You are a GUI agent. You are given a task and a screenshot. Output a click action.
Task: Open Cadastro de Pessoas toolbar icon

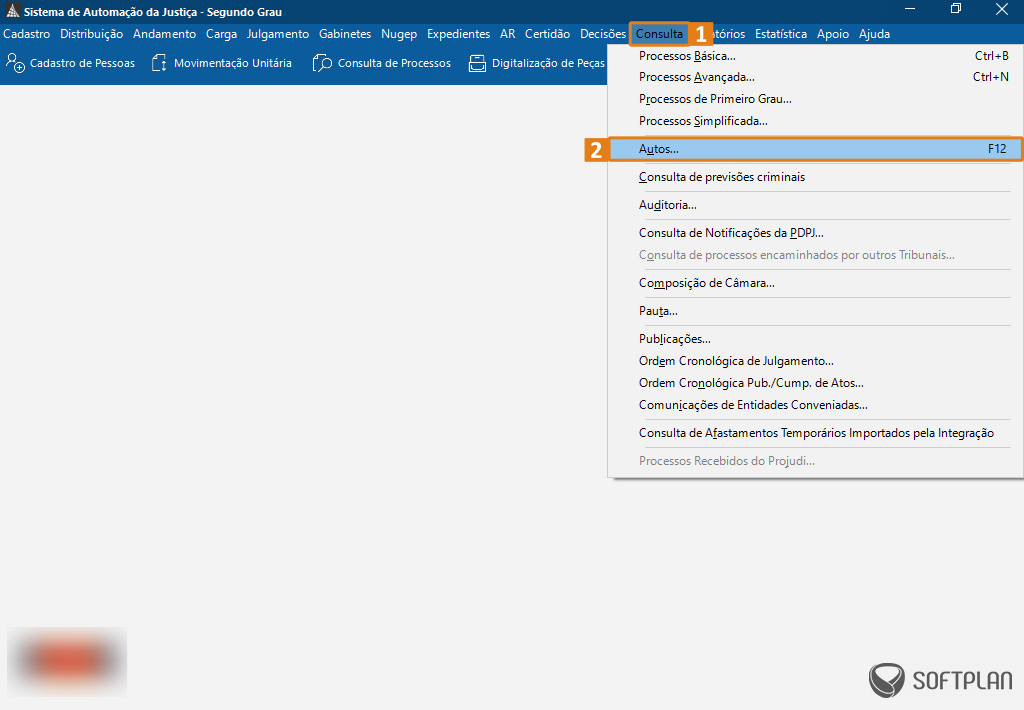pos(15,63)
